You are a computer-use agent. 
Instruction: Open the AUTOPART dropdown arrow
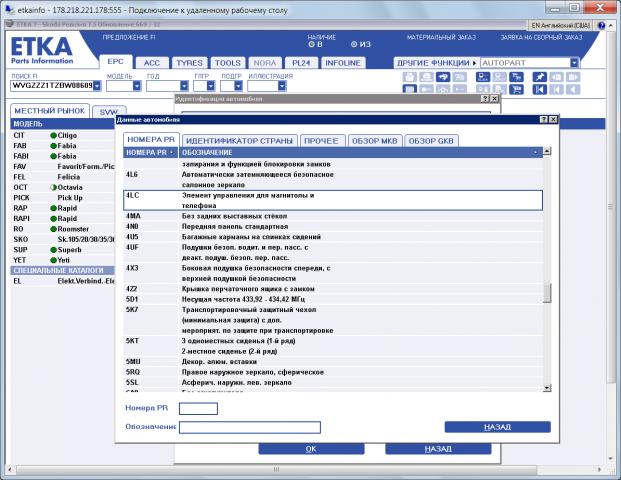[x=574, y=63]
